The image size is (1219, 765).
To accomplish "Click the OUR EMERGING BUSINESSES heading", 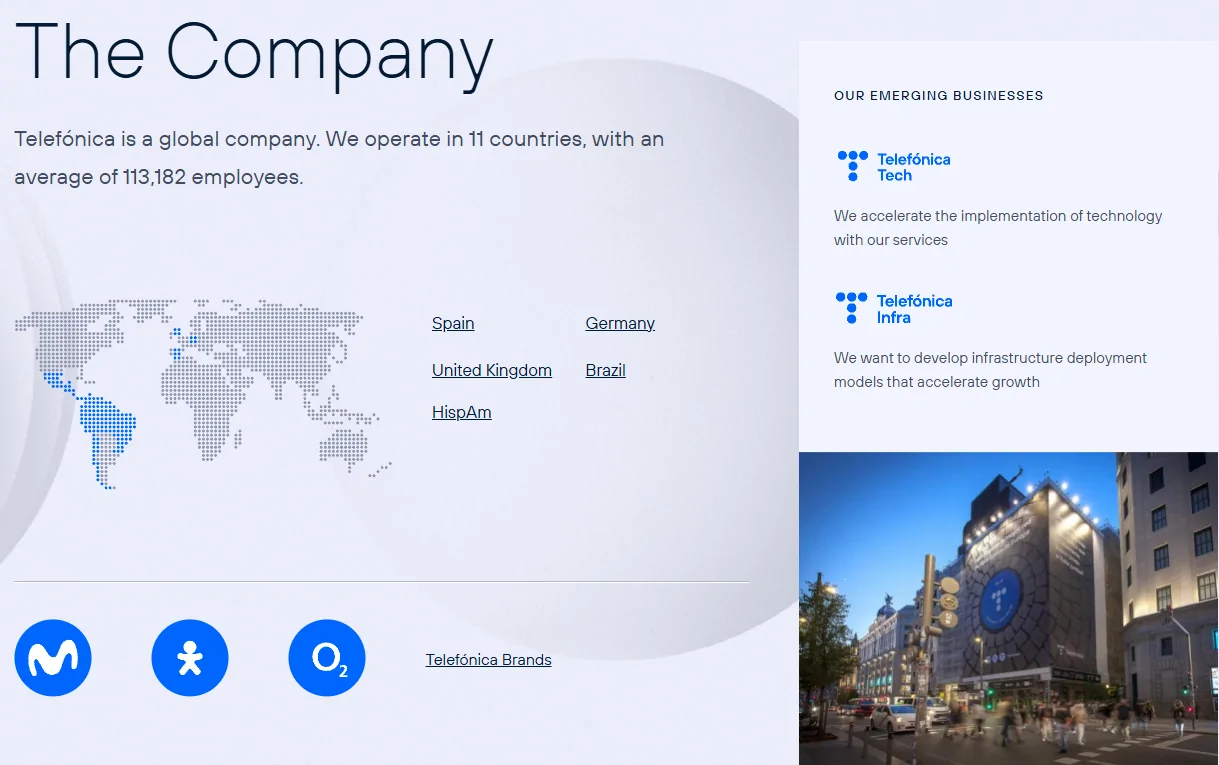I will tap(938, 95).
